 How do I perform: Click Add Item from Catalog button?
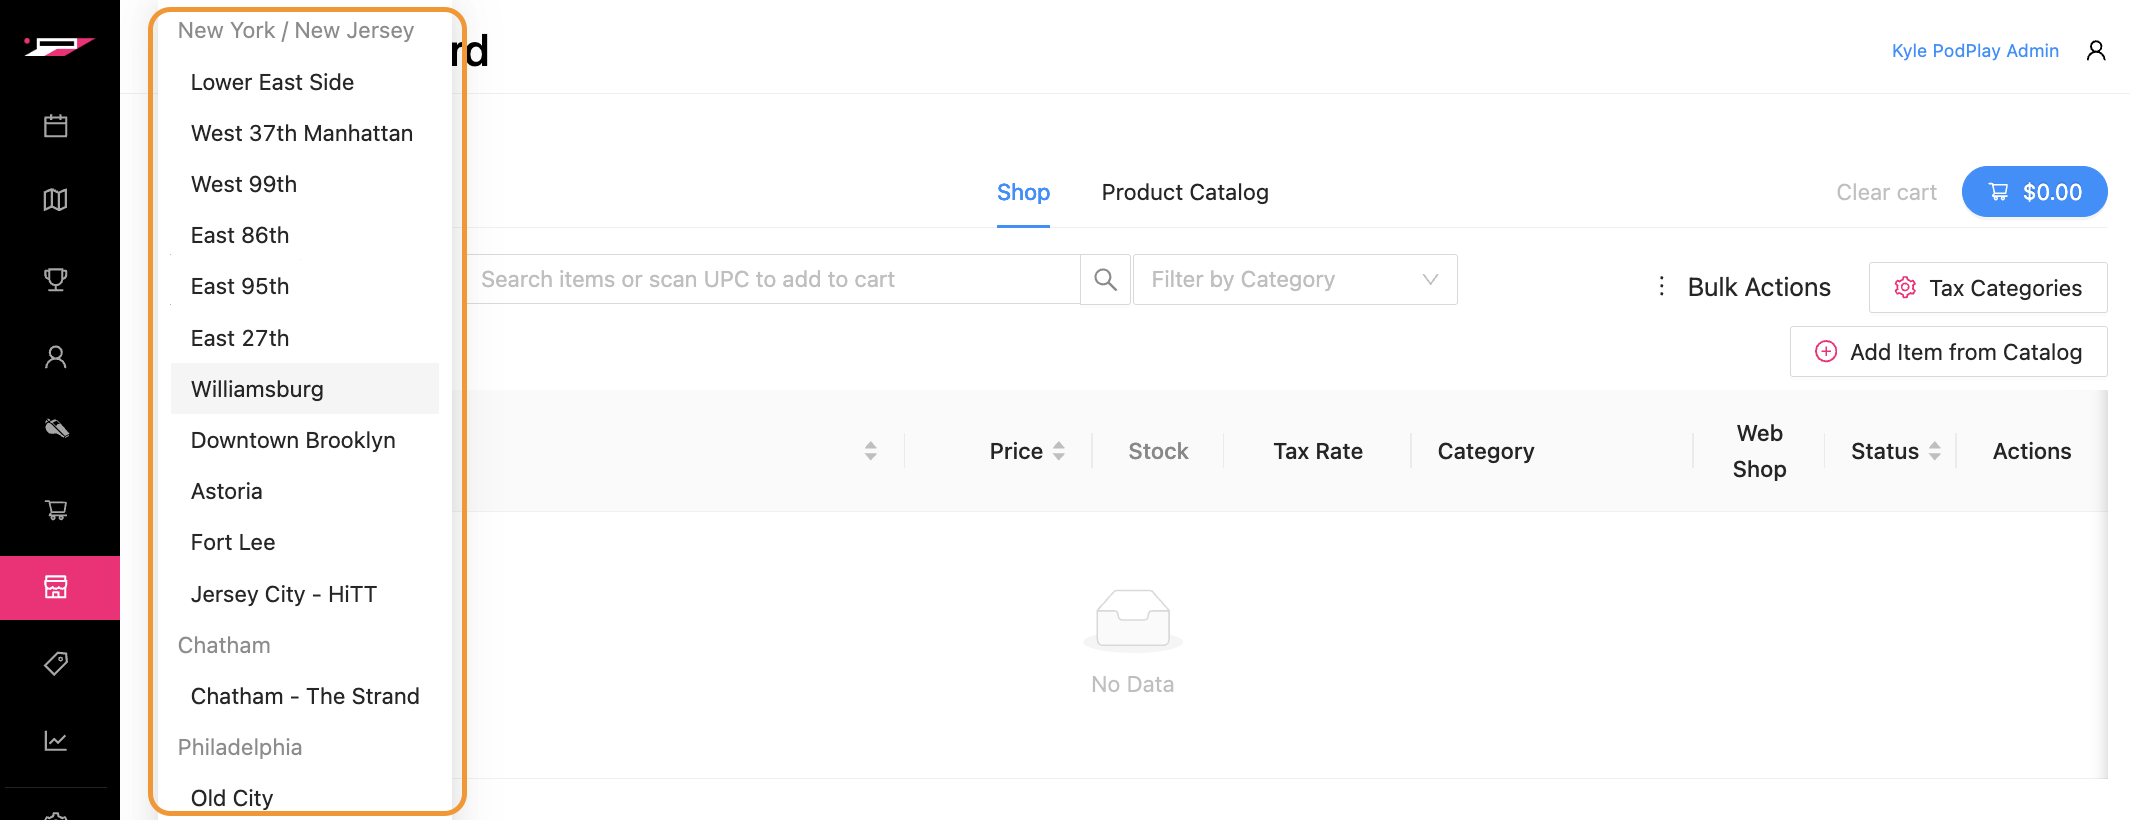[1948, 352]
